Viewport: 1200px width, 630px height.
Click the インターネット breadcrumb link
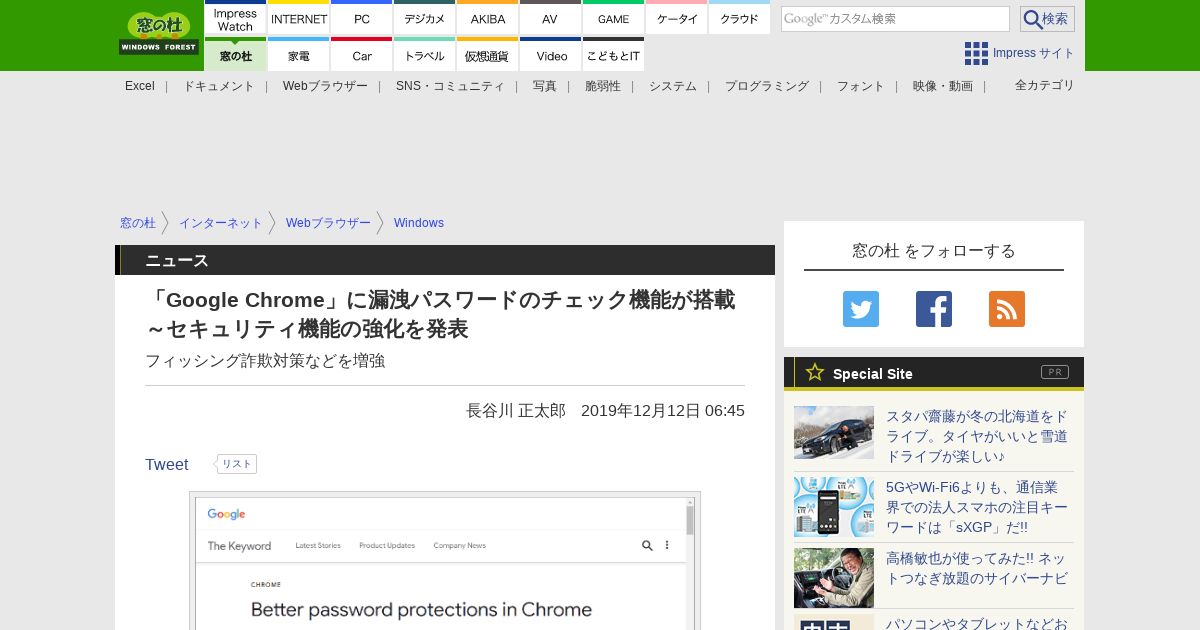pyautogui.click(x=221, y=223)
